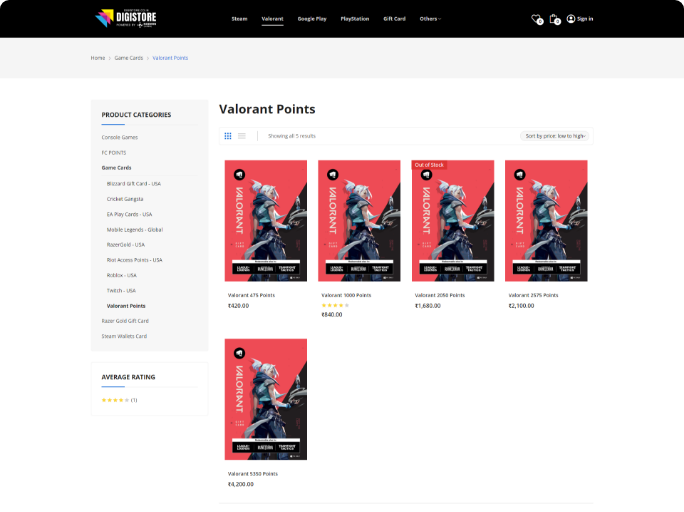
Task: Open the Gift Card menu item
Action: click(394, 19)
